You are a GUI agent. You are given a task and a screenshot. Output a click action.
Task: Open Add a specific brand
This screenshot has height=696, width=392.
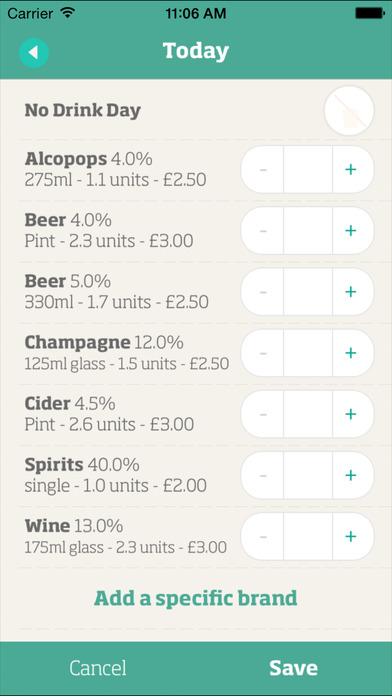[x=195, y=598]
